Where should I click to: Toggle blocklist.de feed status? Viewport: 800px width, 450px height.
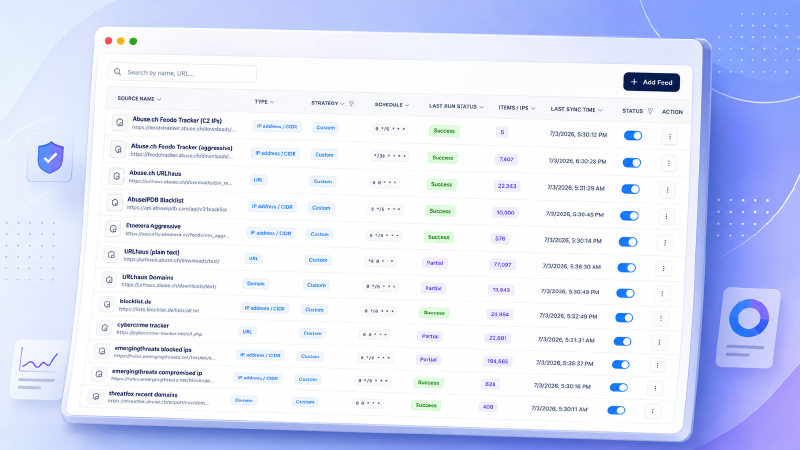pyautogui.click(x=624, y=318)
